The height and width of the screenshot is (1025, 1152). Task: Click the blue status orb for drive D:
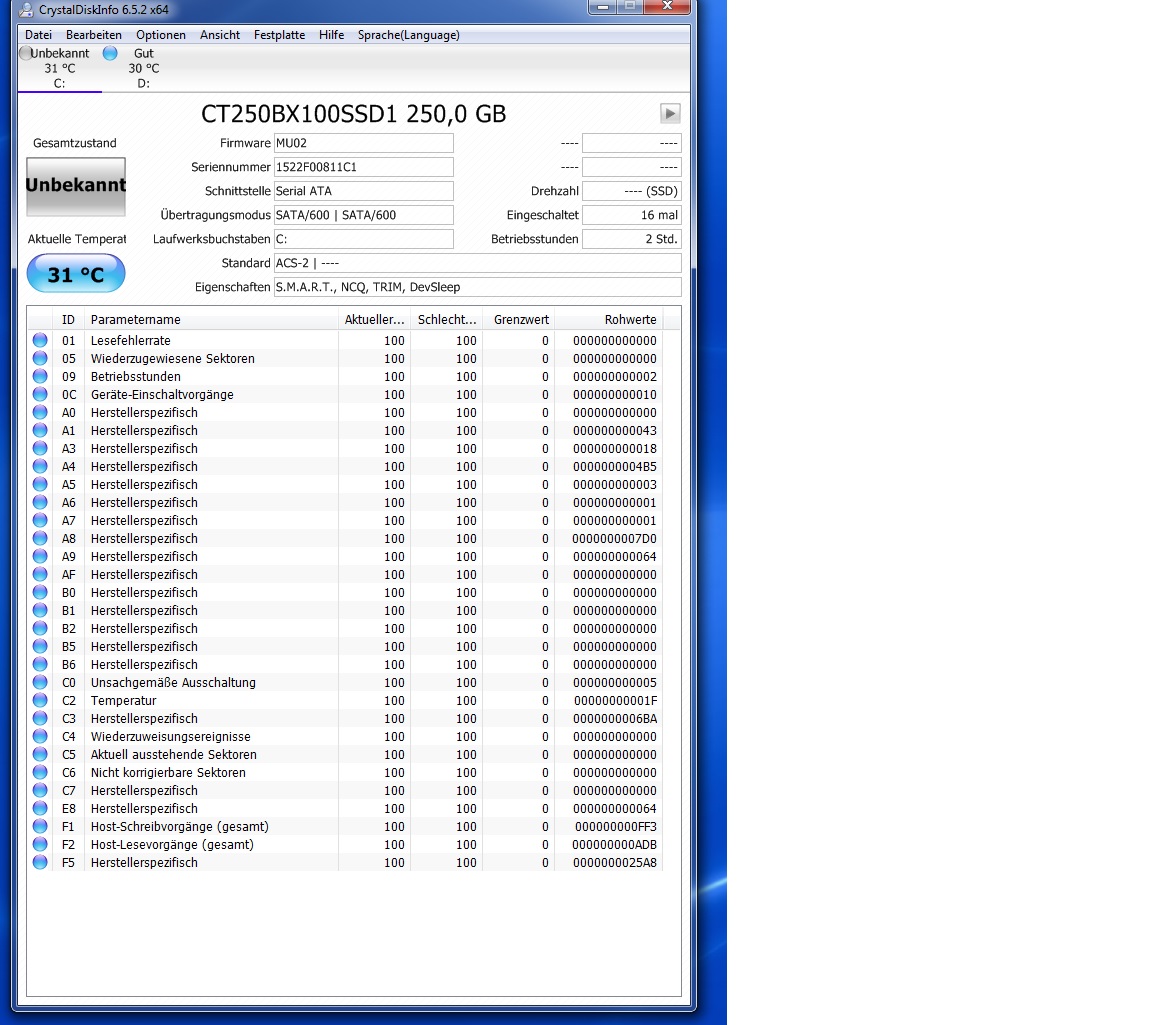click(x=110, y=53)
